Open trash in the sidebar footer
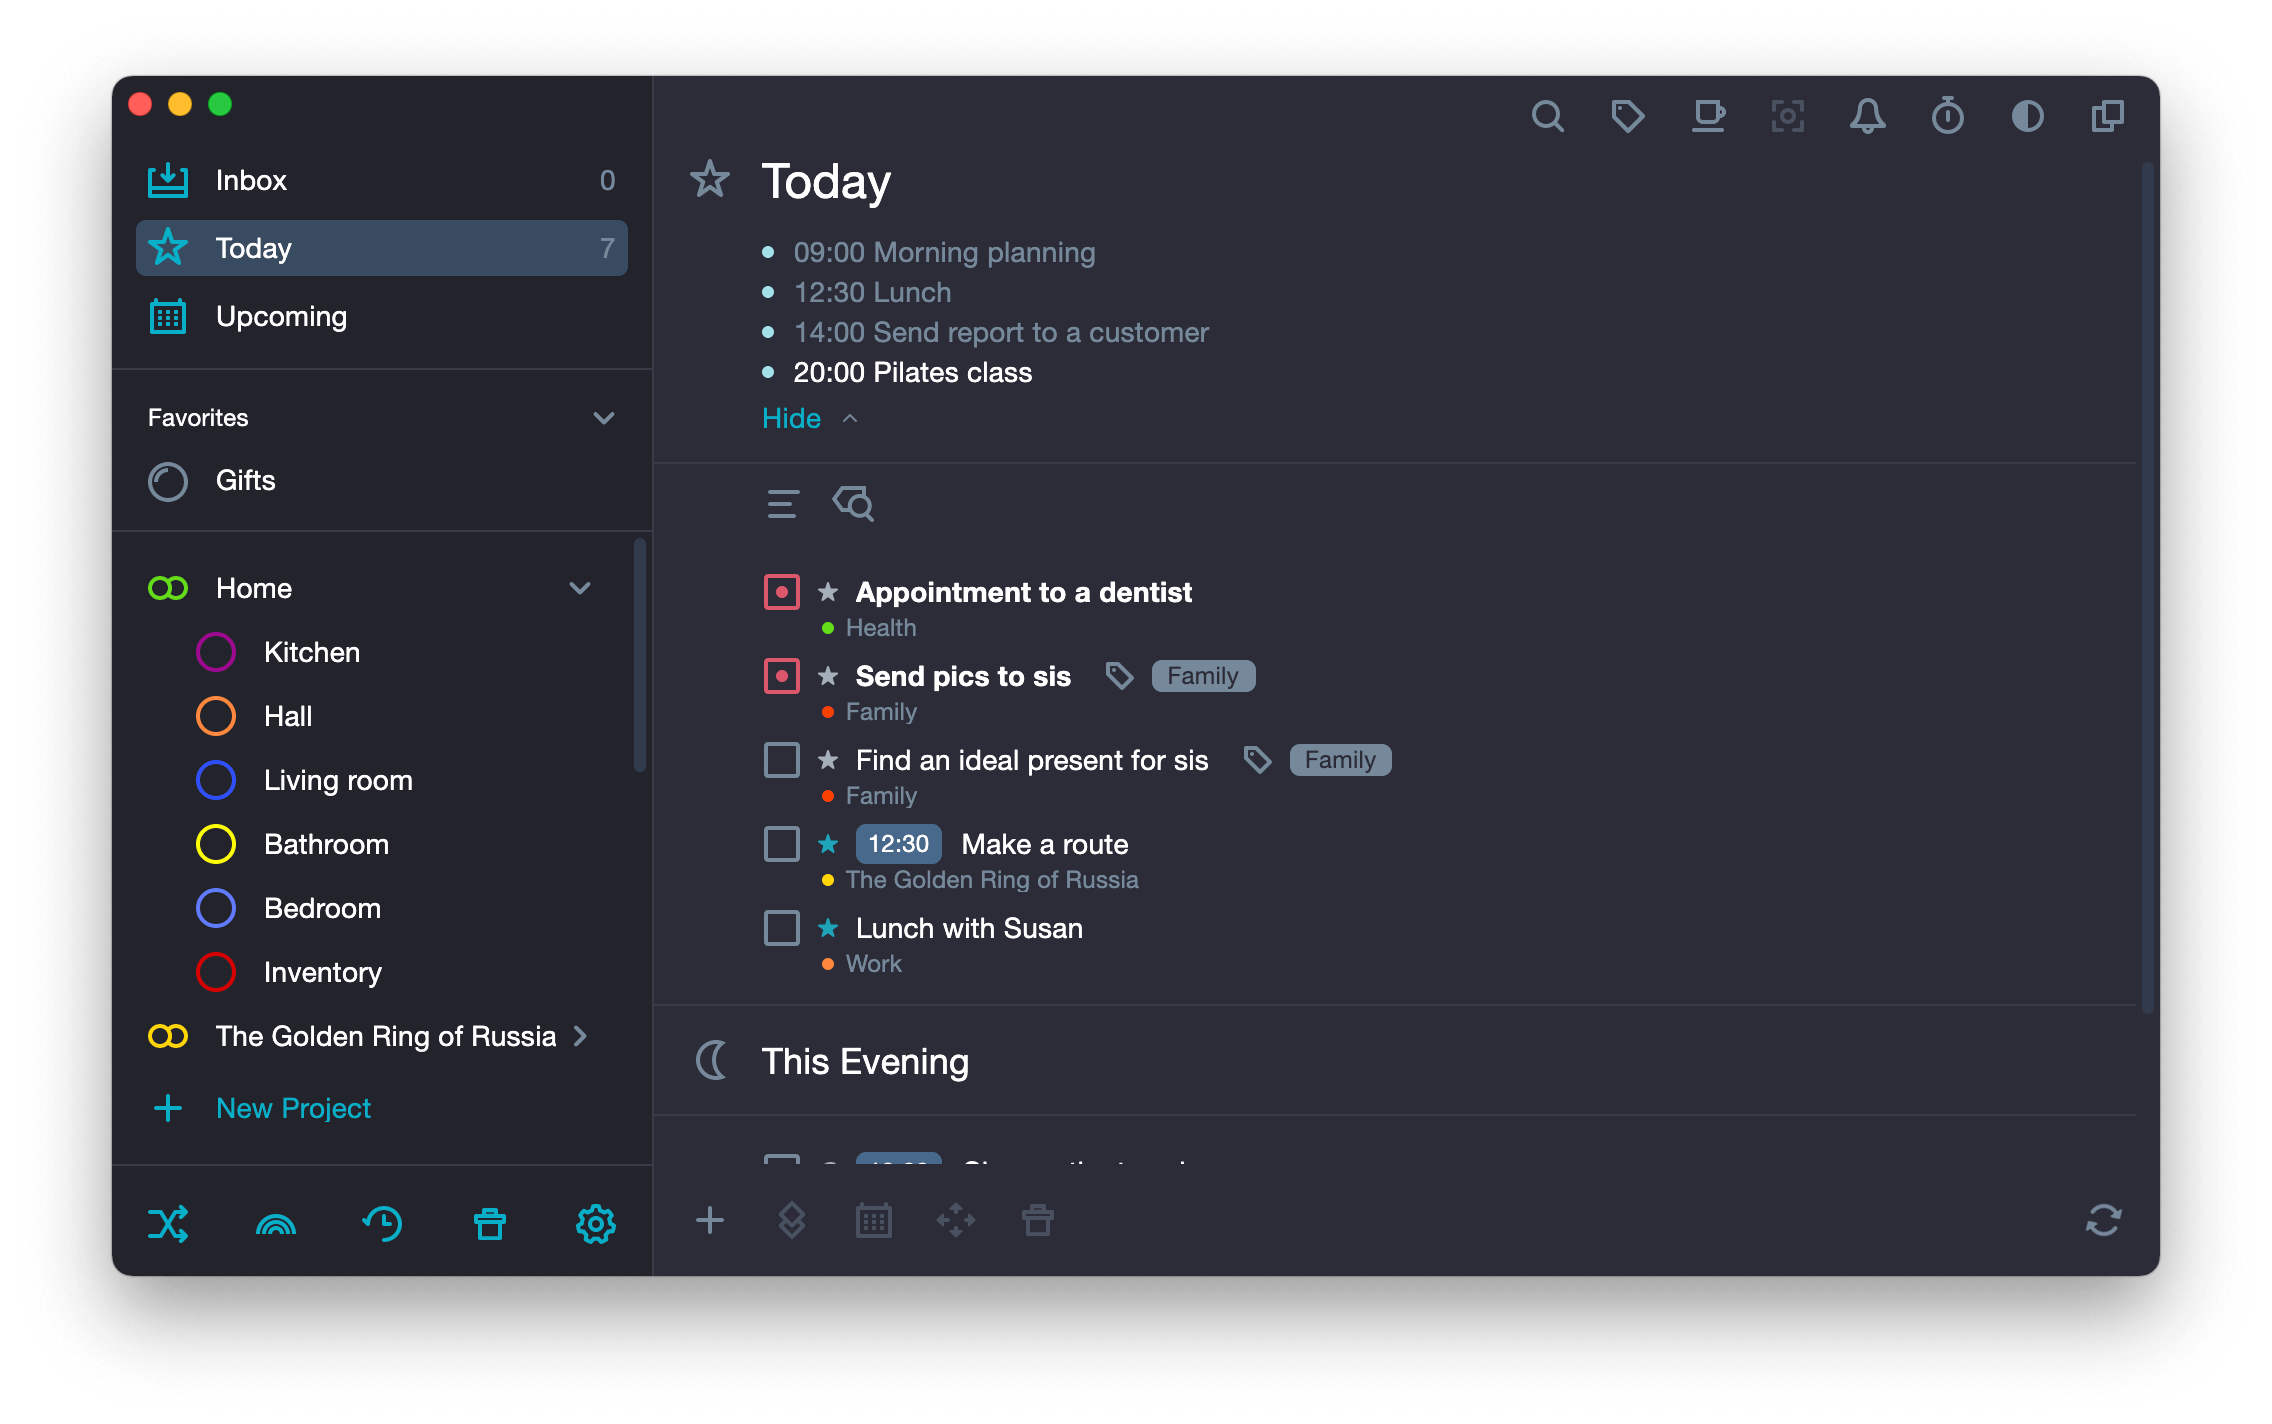 490,1224
